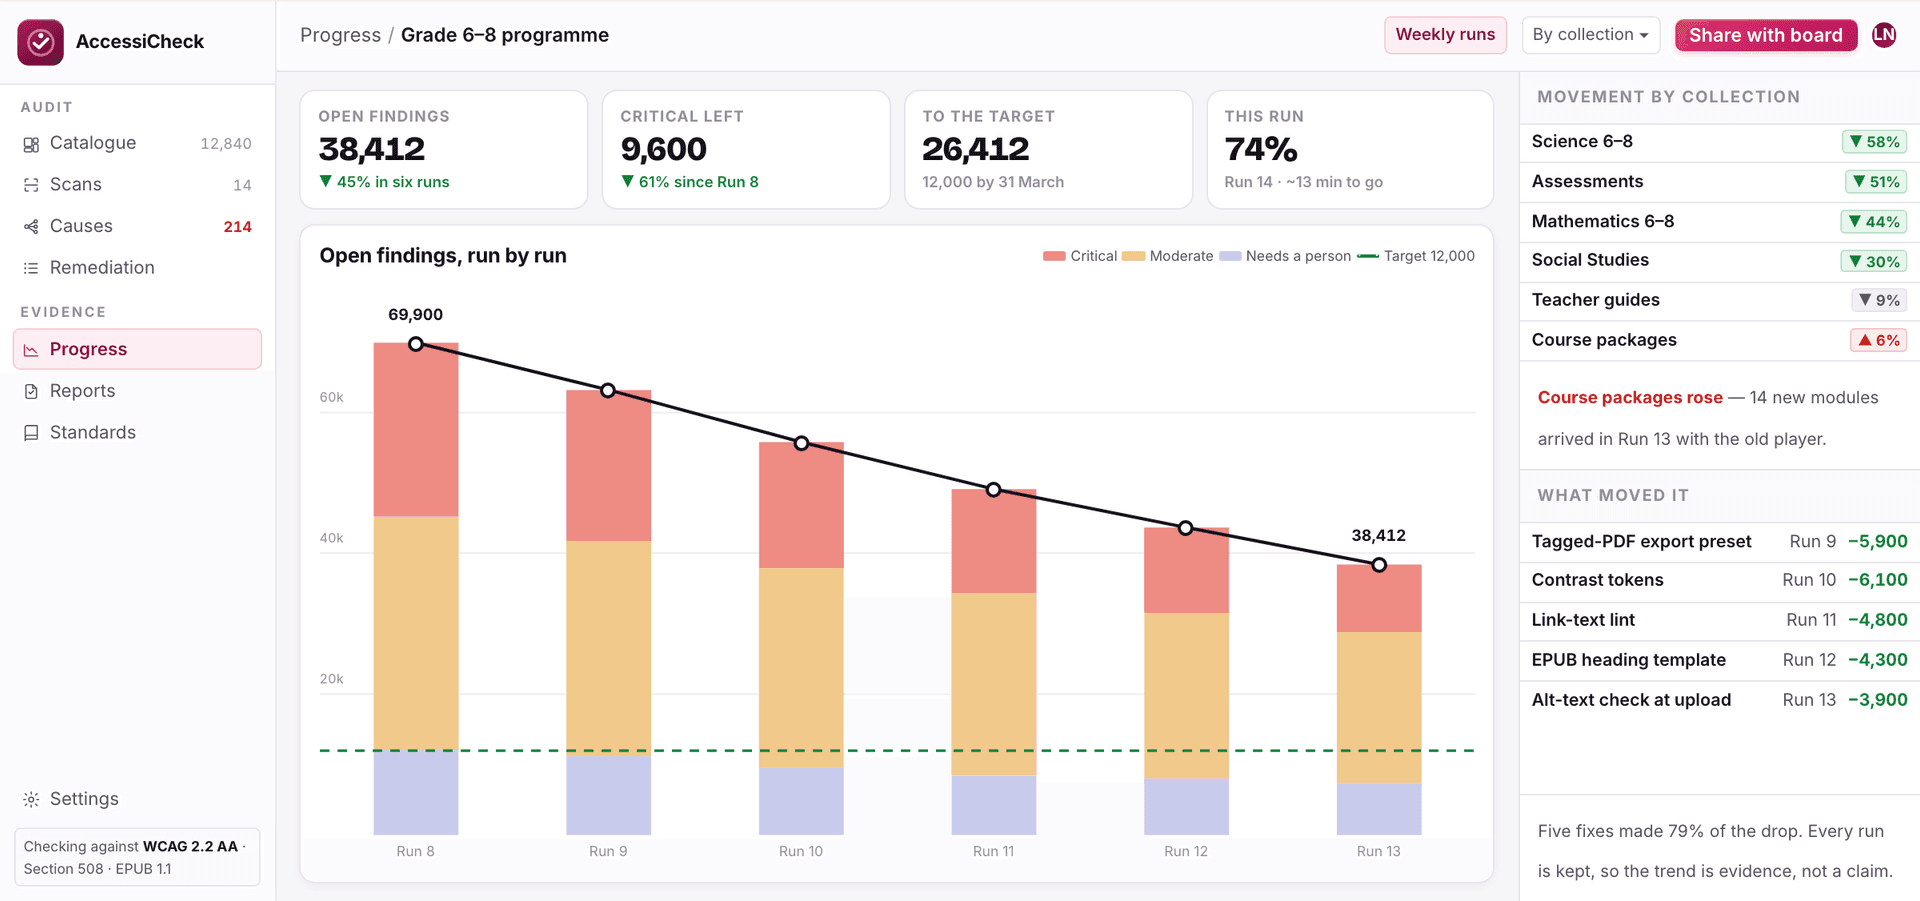Toggle the Moderate legend swatch
Image resolution: width=1920 pixels, height=901 pixels.
(1133, 257)
